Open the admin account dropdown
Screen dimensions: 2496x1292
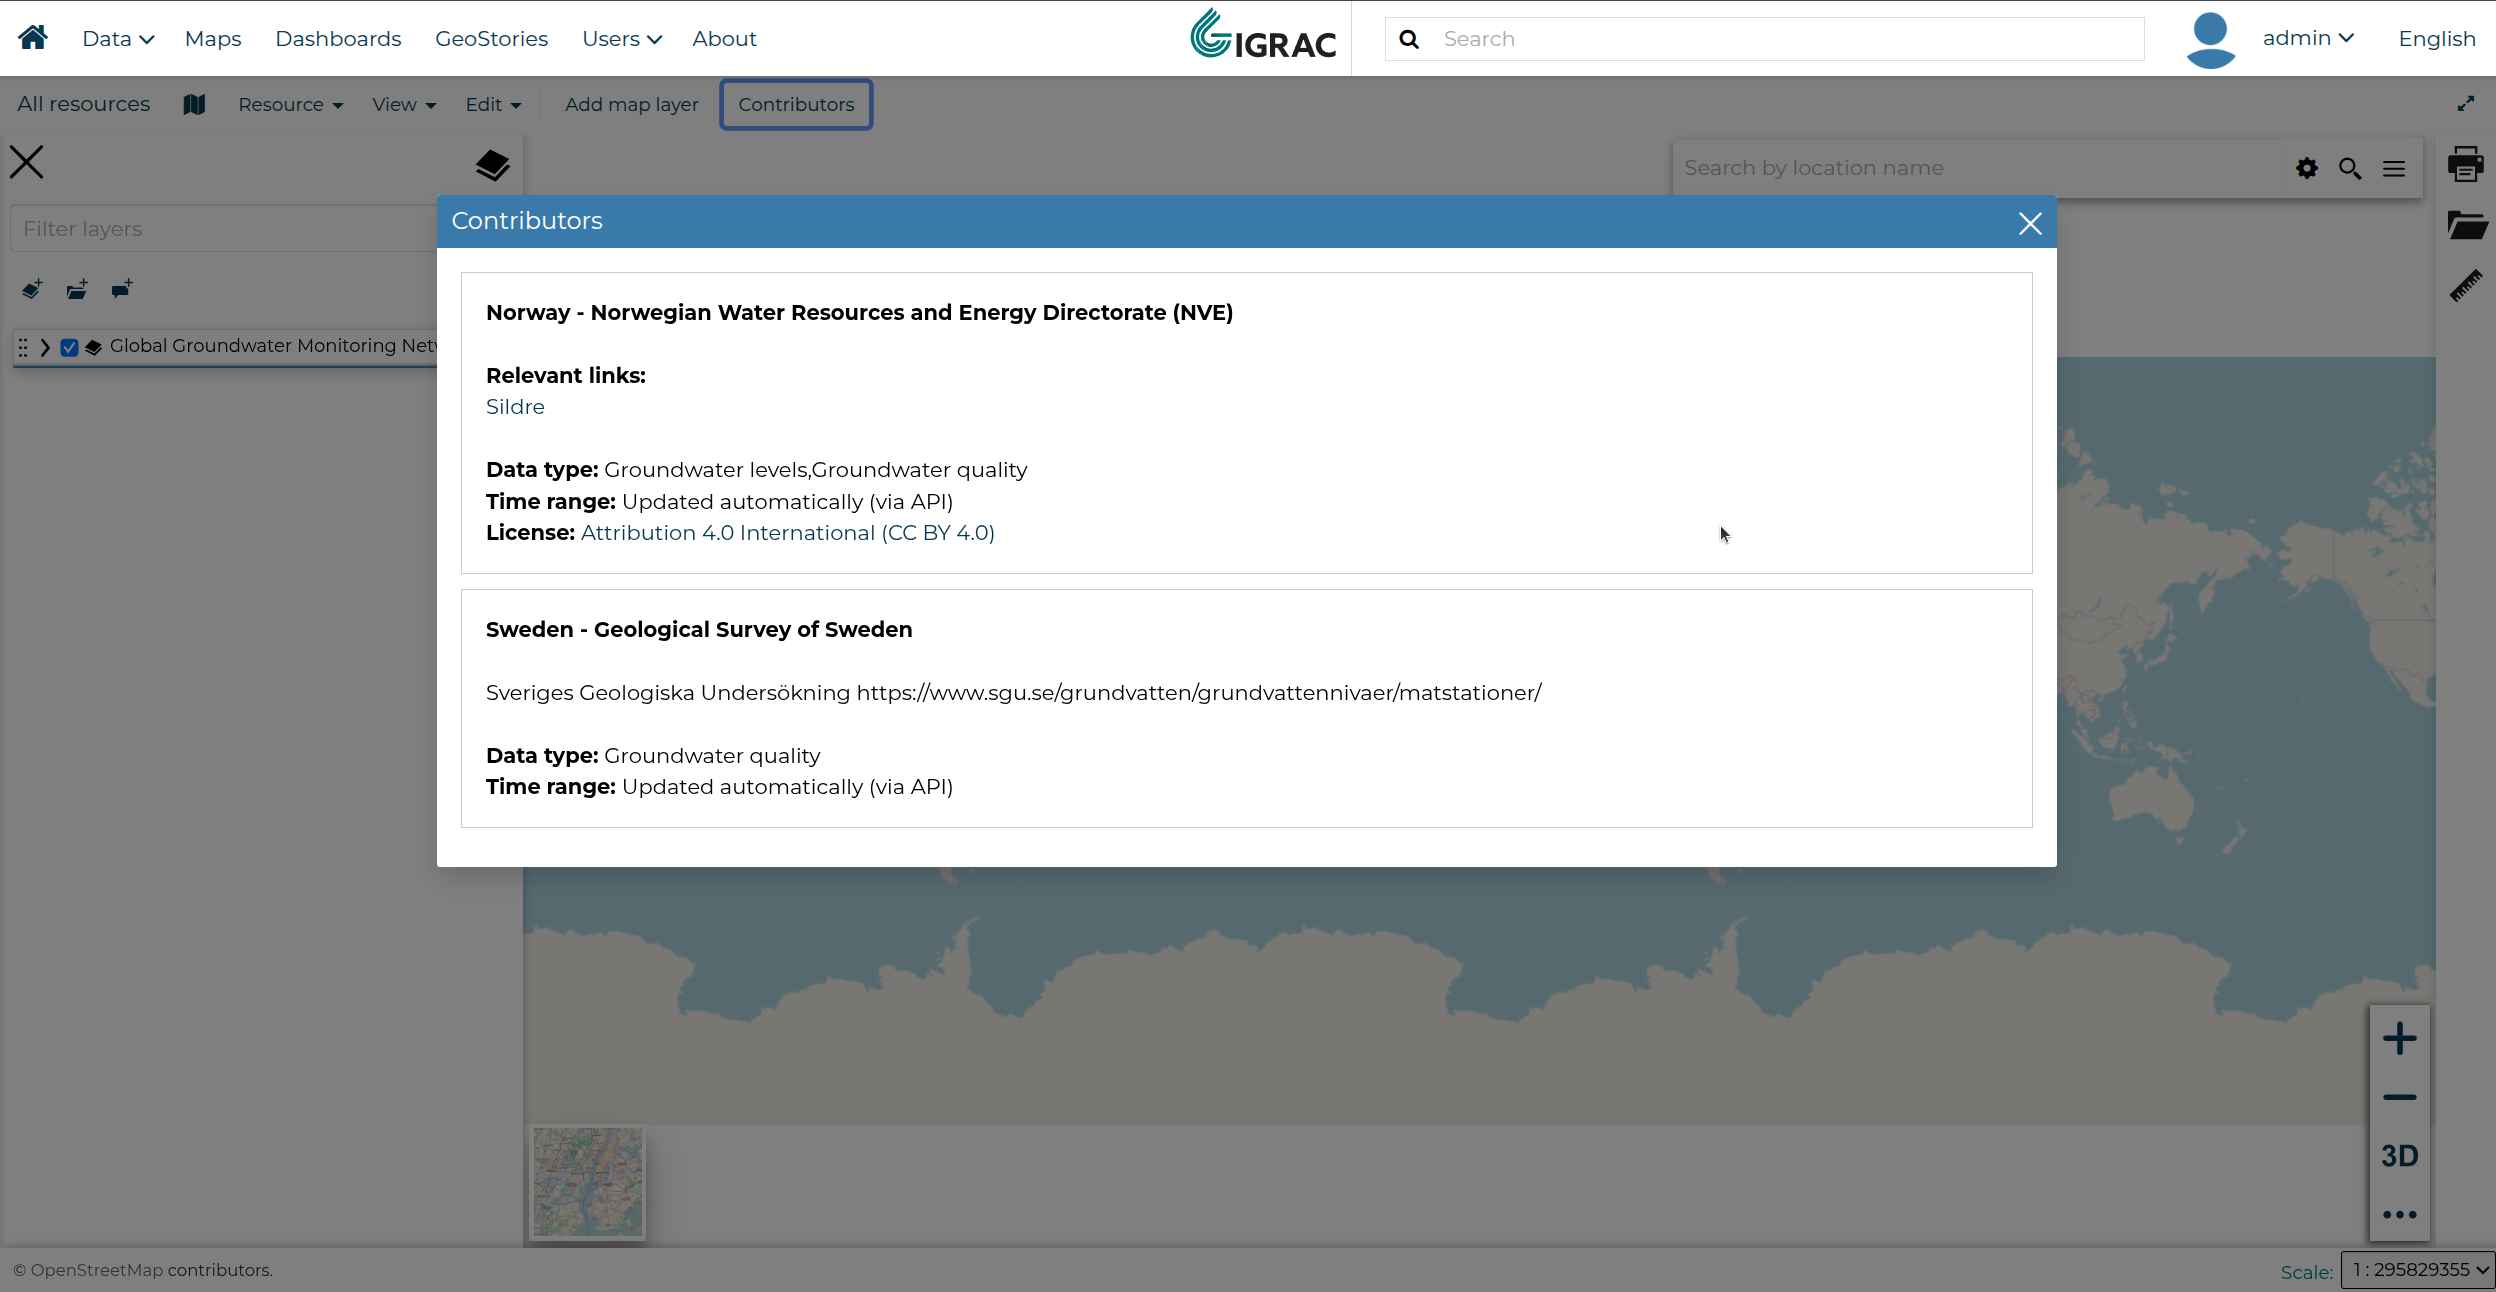2308,38
